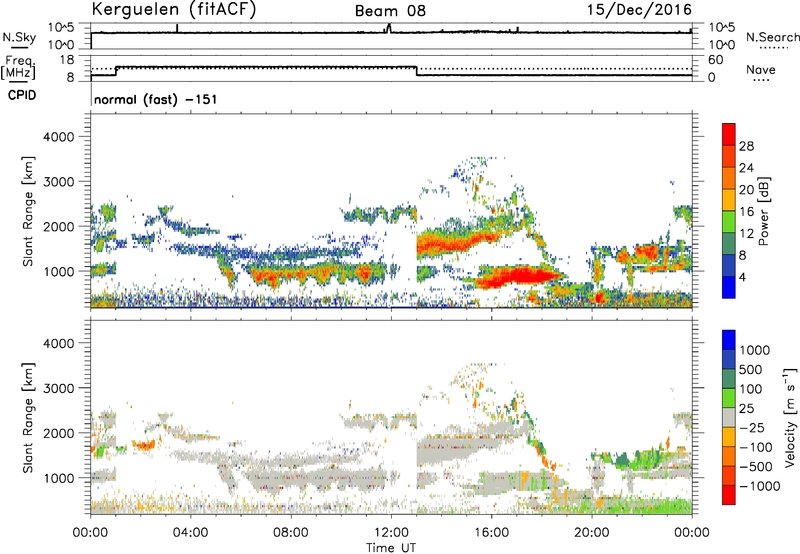Click the "60" tick on the right of the Freq. panel

point(715,60)
